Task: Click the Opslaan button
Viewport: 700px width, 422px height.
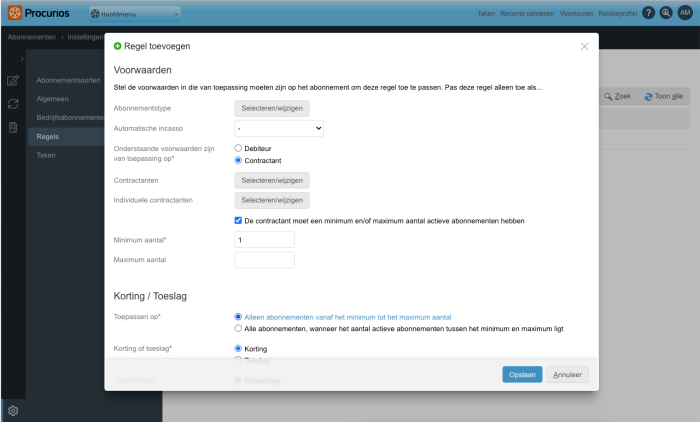Action: 522,375
